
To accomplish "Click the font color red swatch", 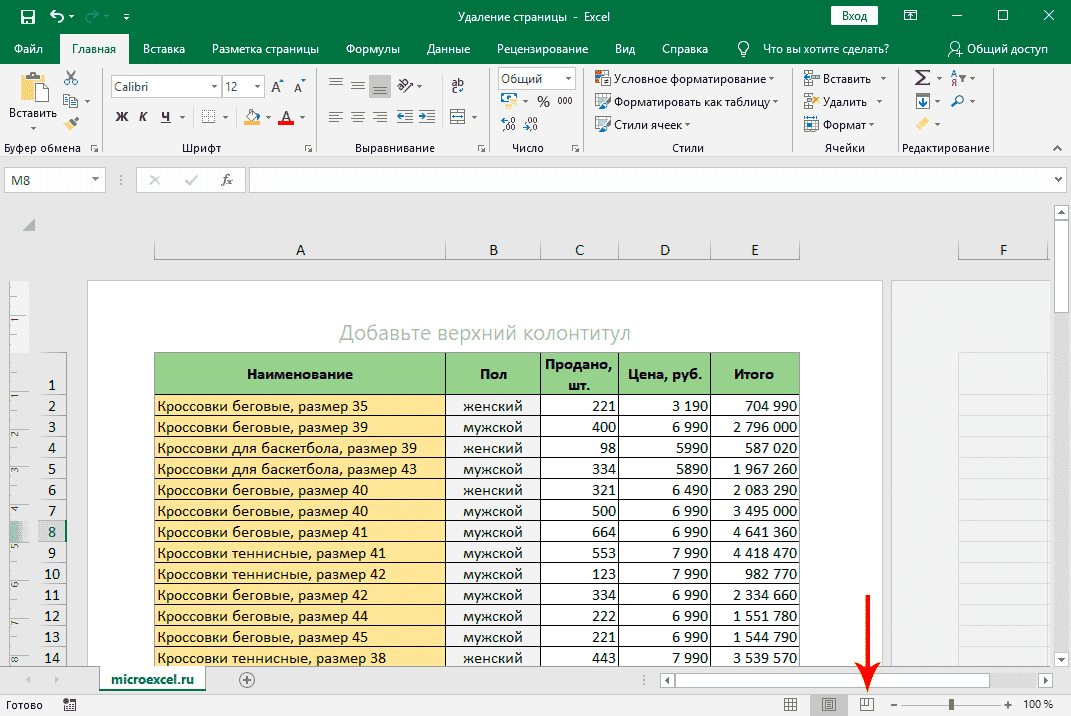I will pos(286,118).
